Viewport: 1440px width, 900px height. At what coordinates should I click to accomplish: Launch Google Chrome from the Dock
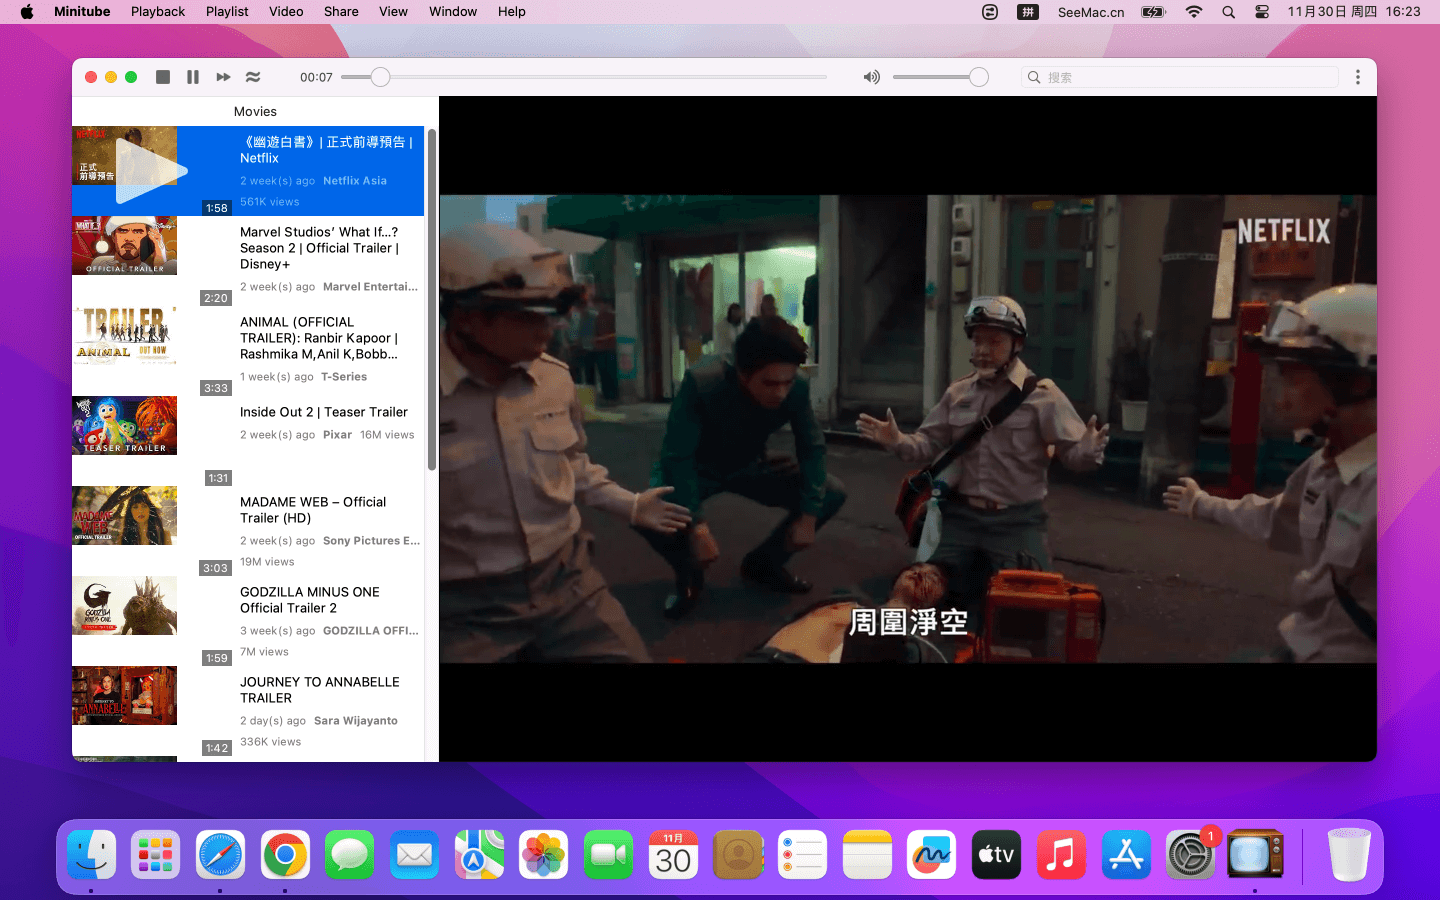point(285,855)
